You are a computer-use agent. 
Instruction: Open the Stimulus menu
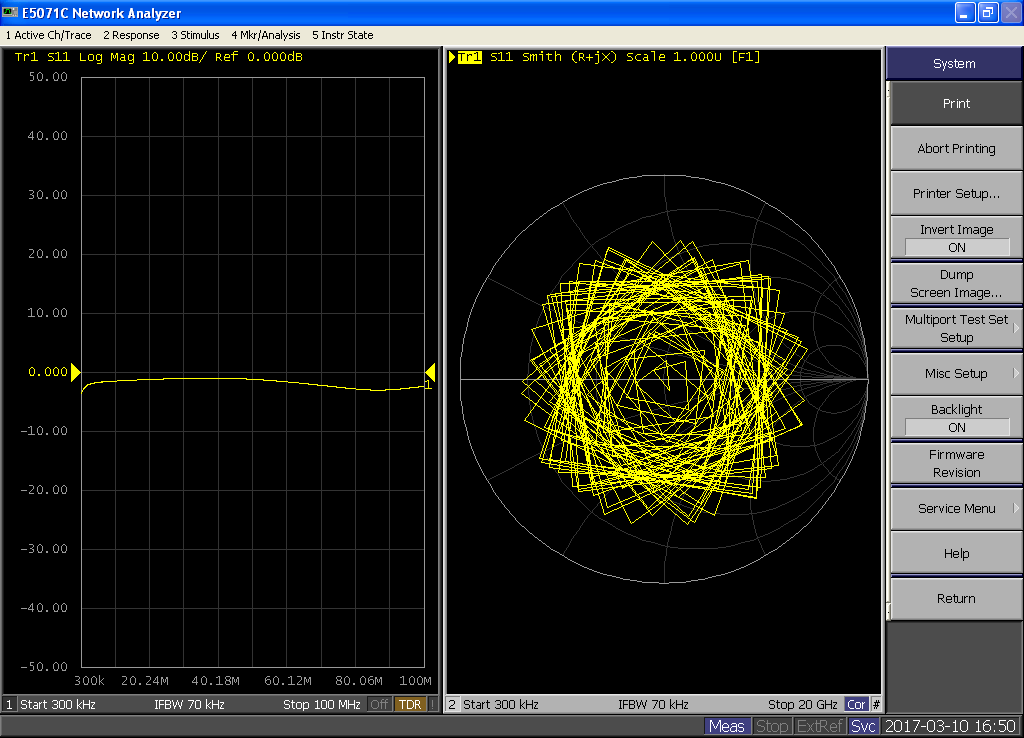point(195,35)
